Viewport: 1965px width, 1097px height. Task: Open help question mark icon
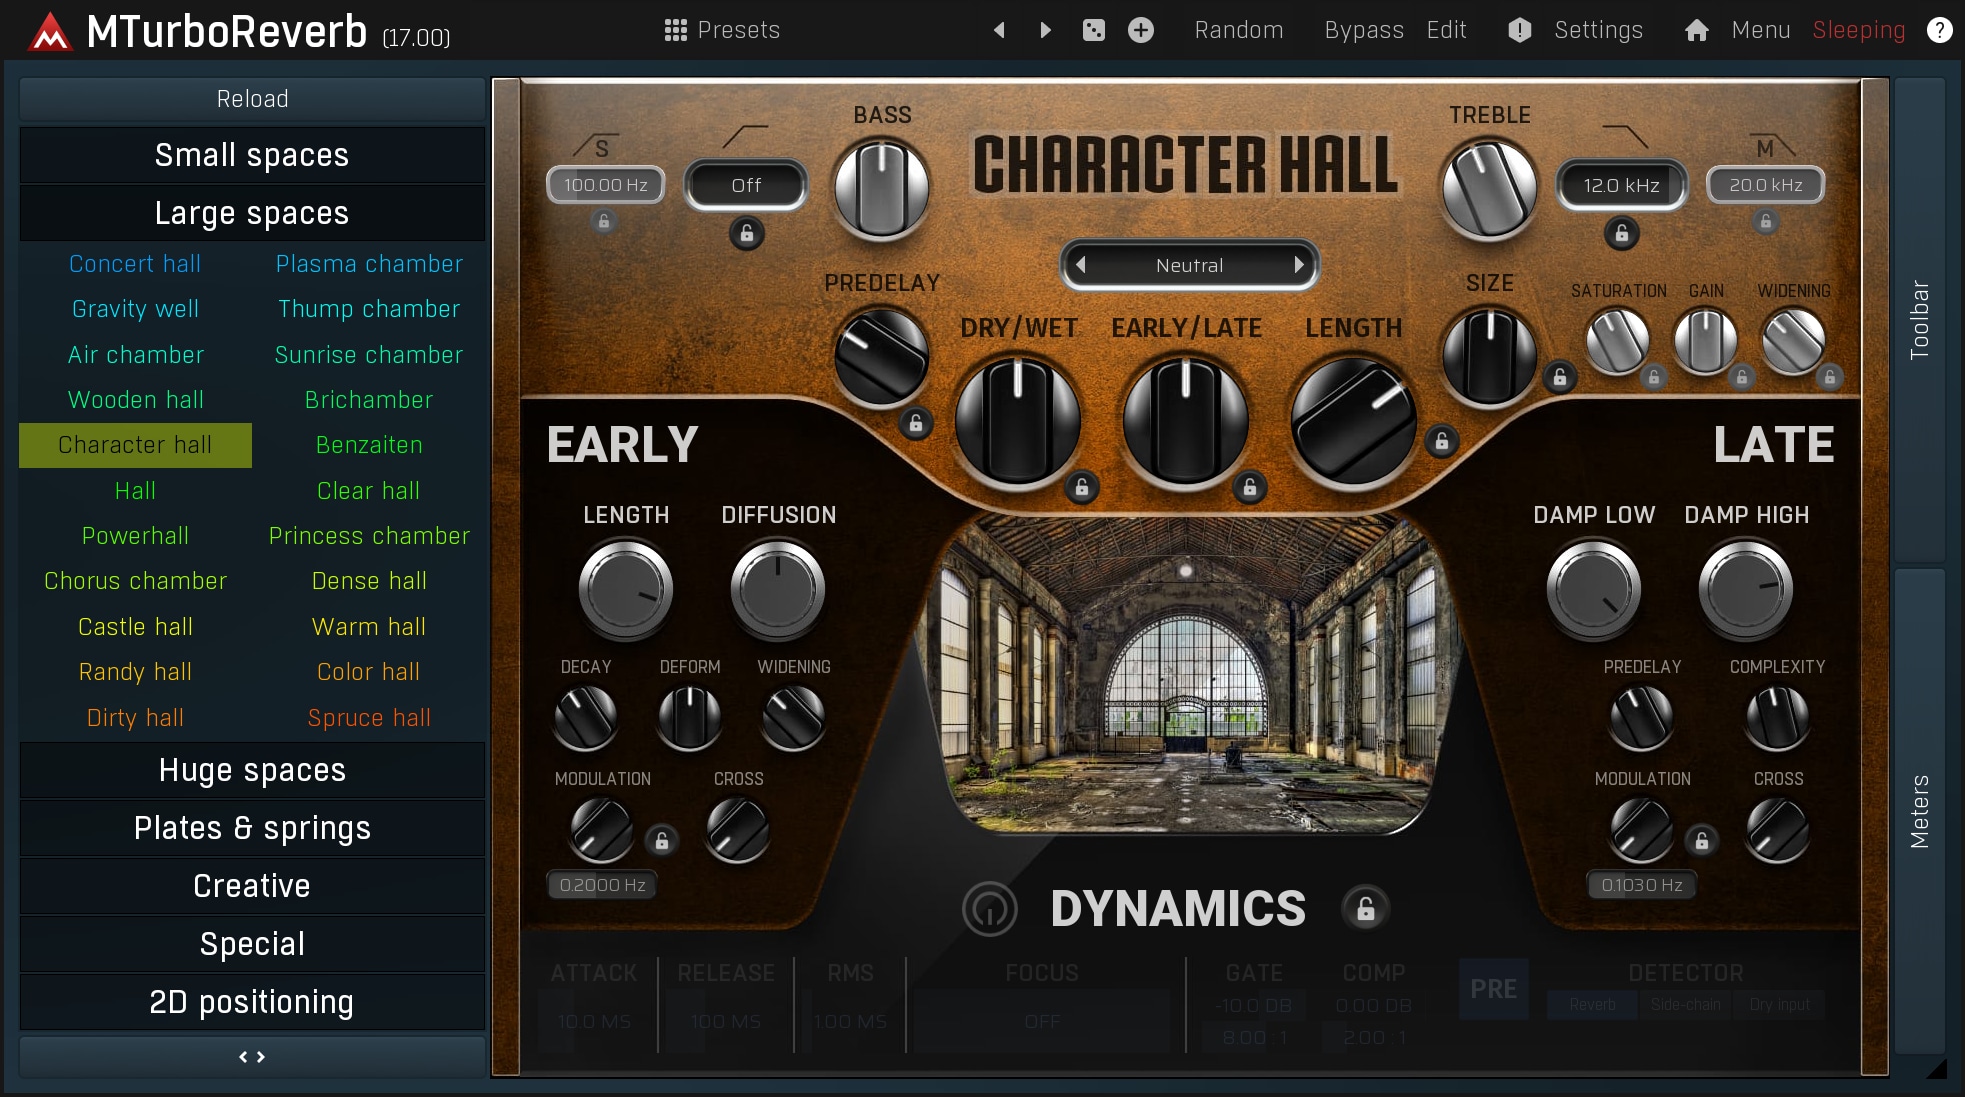click(x=1940, y=30)
